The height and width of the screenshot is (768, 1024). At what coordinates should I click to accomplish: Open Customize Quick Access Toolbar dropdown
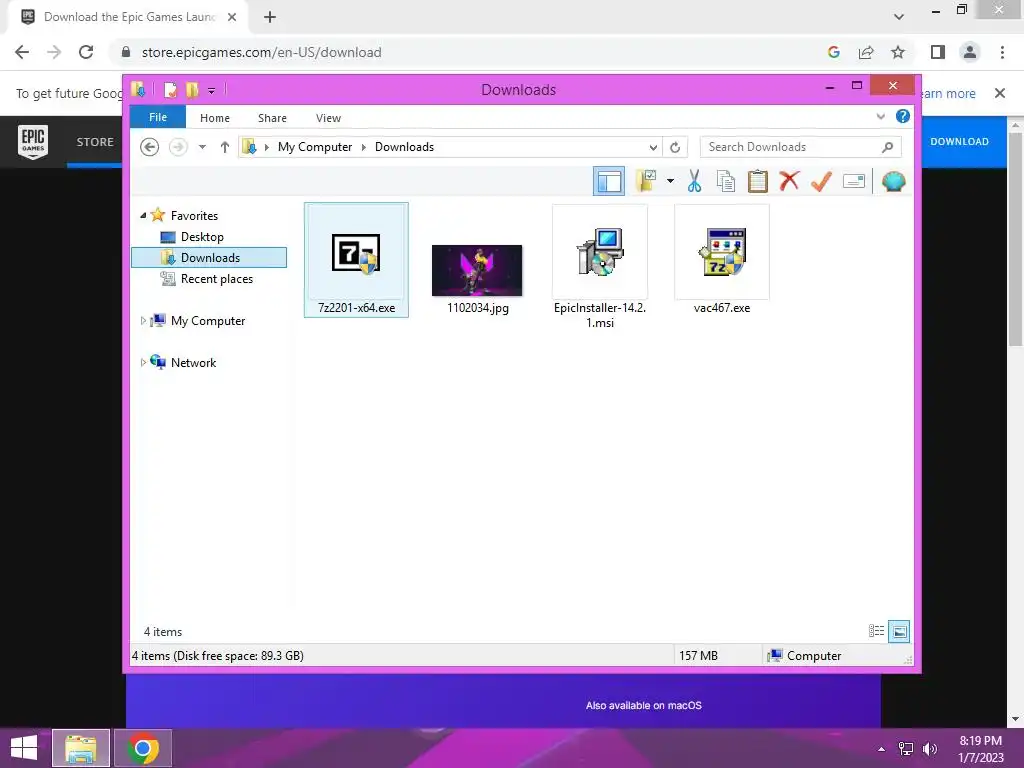212,90
